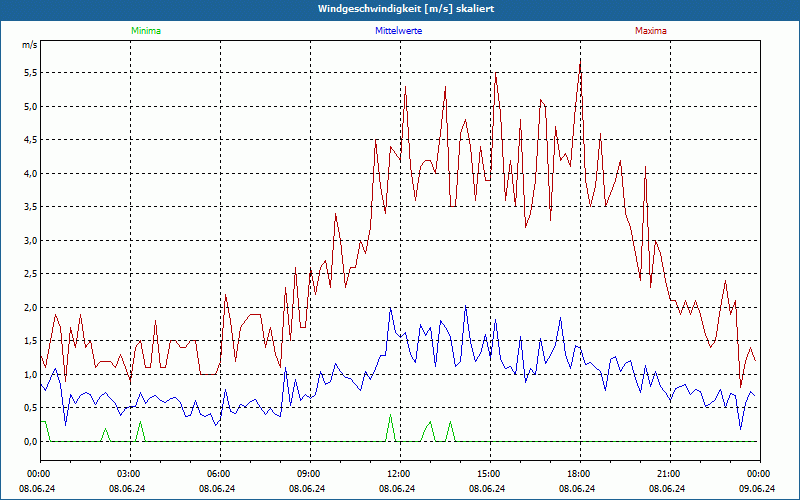
Task: Click the Maxima legend label
Action: coord(650,31)
